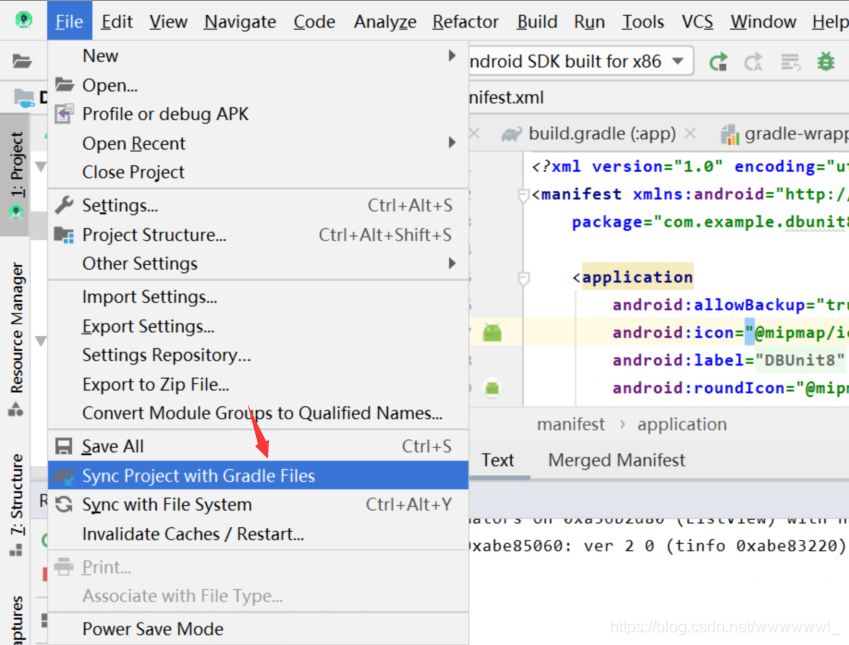
Task: Open the Build menu
Action: (x=537, y=21)
